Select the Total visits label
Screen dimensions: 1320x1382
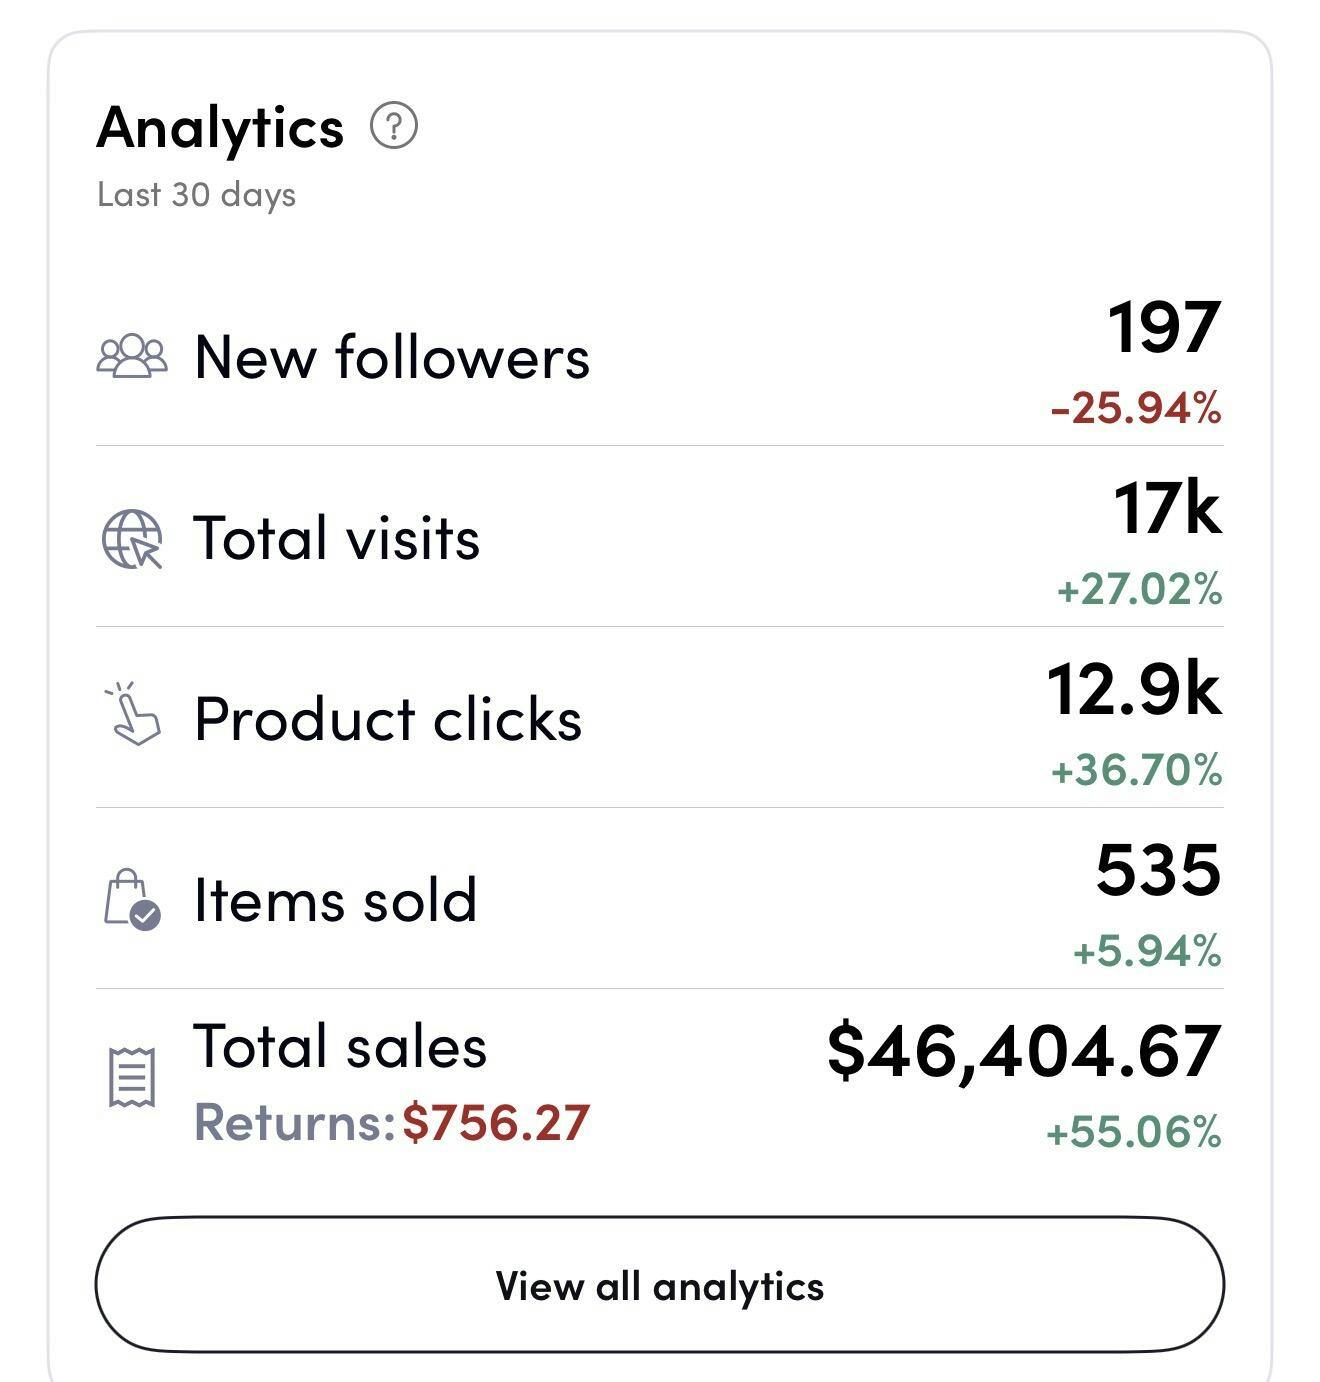point(336,539)
